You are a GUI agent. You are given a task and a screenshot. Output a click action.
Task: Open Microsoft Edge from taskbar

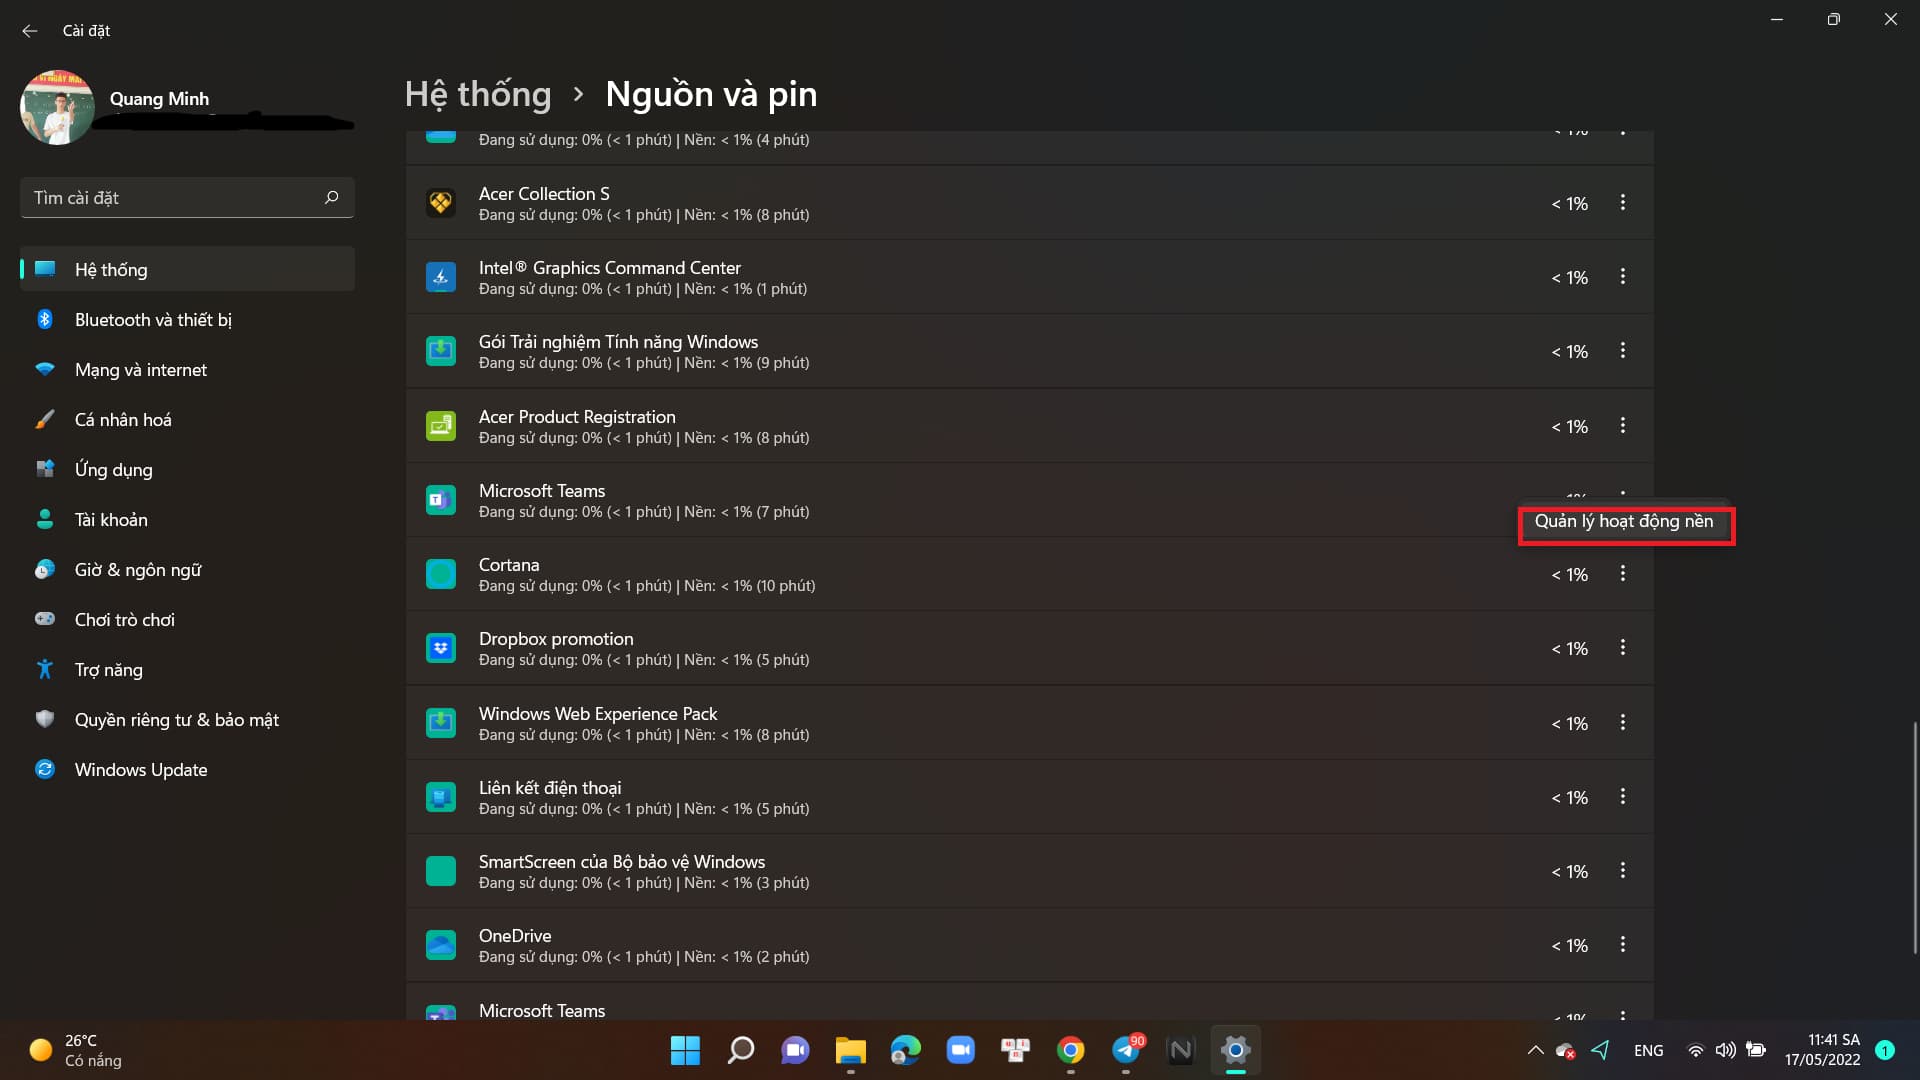(x=905, y=1050)
